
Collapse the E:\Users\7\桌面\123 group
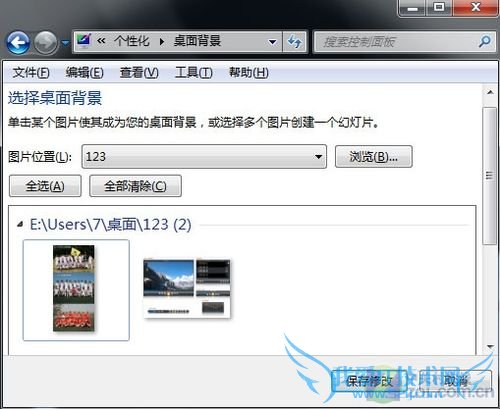20,224
